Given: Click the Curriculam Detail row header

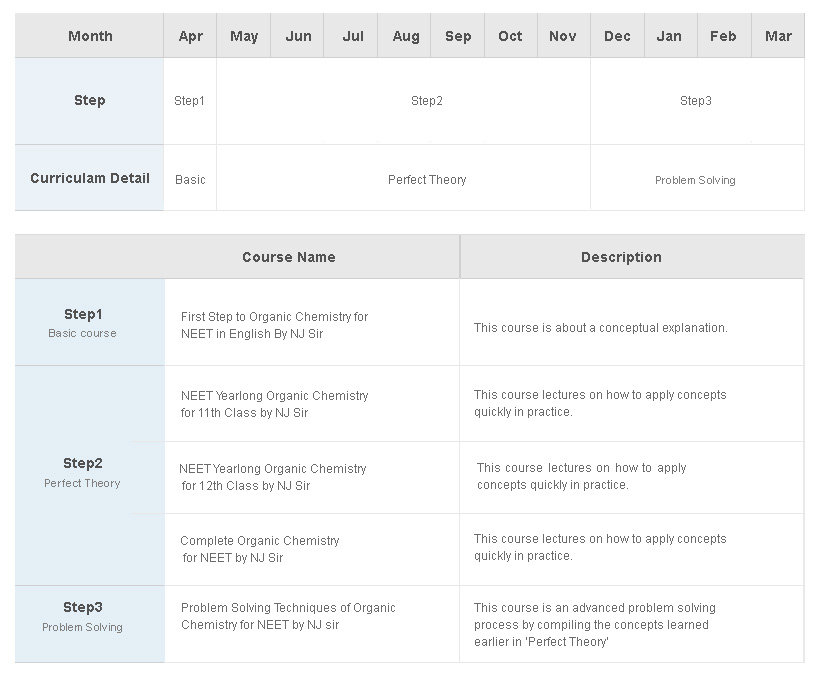Looking at the screenshot, I should click(x=89, y=178).
